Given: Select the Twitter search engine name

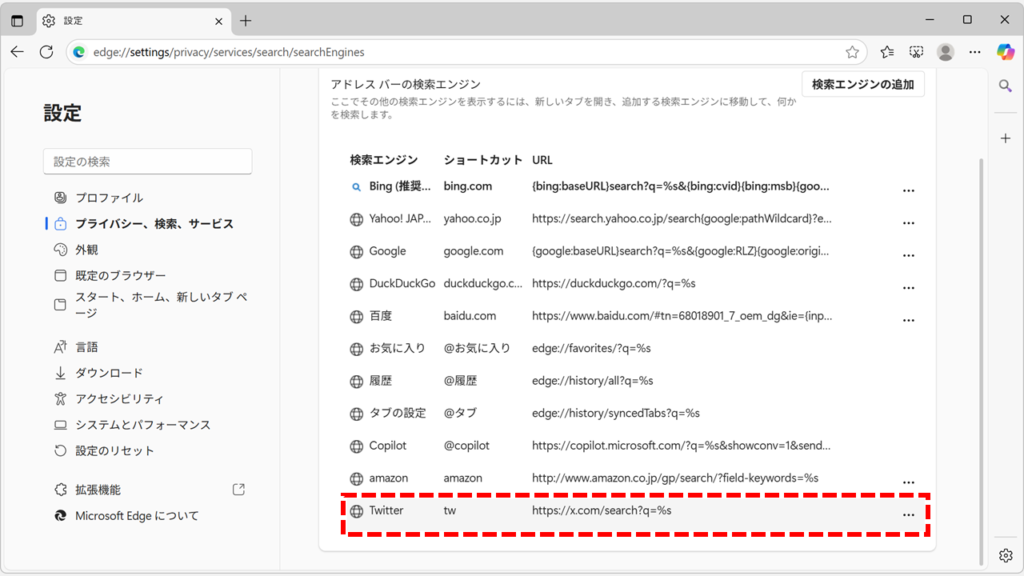Looking at the screenshot, I should [x=386, y=511].
